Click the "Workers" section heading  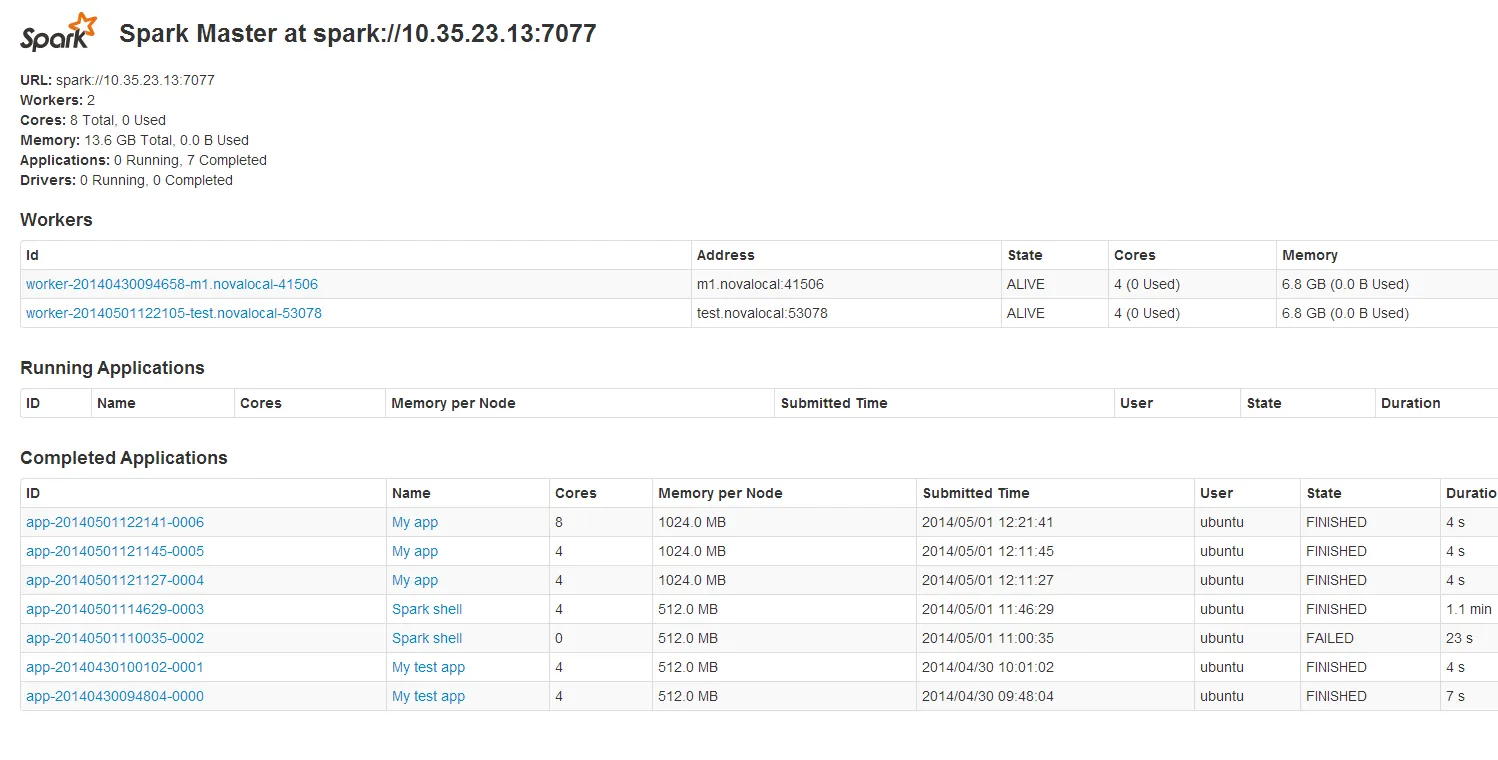[x=56, y=220]
